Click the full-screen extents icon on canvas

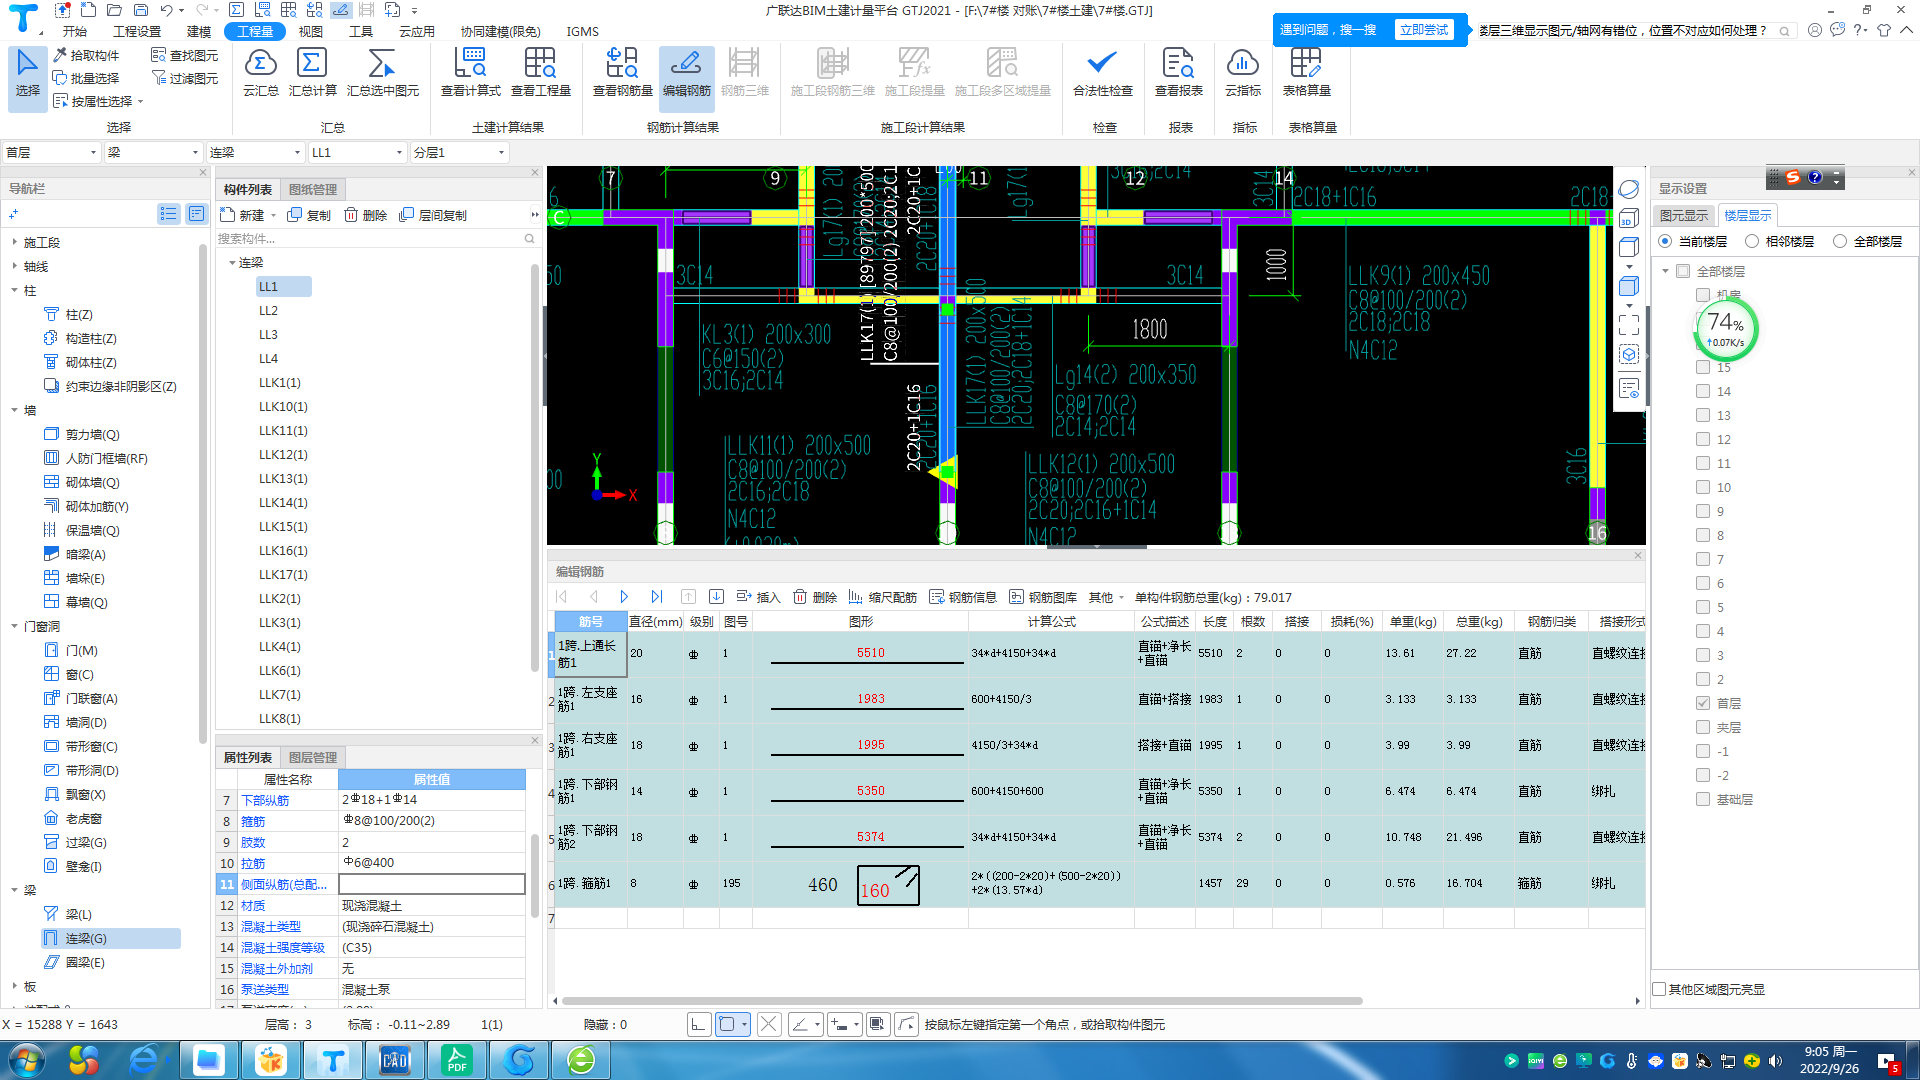click(x=1629, y=325)
